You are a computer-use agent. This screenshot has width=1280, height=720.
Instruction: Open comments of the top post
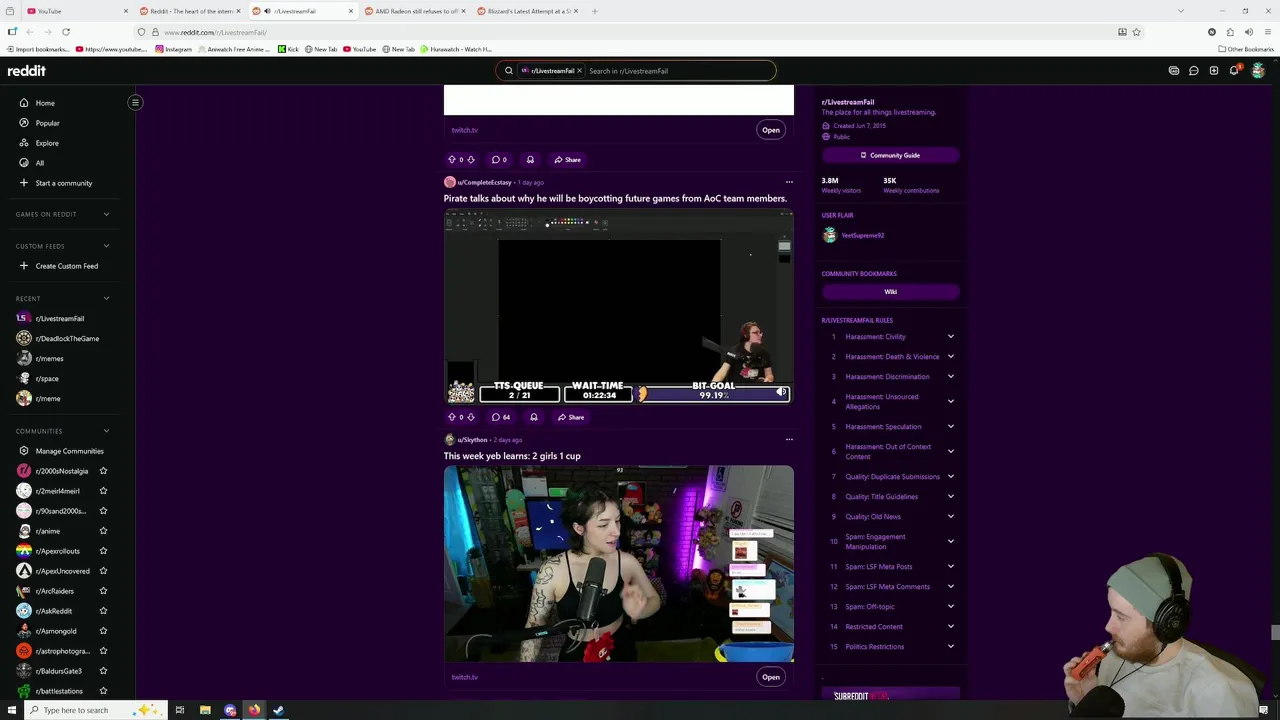(499, 159)
